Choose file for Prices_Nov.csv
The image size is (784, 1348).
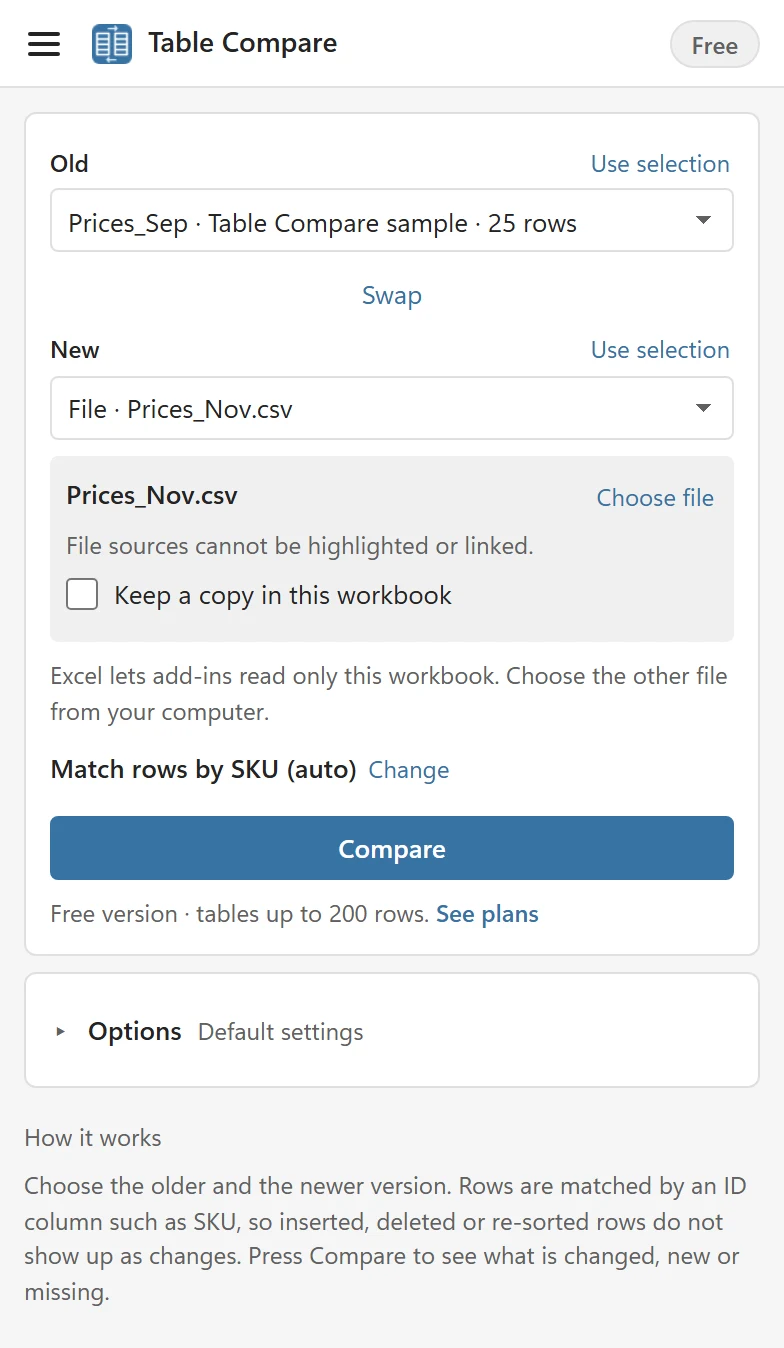(x=655, y=498)
